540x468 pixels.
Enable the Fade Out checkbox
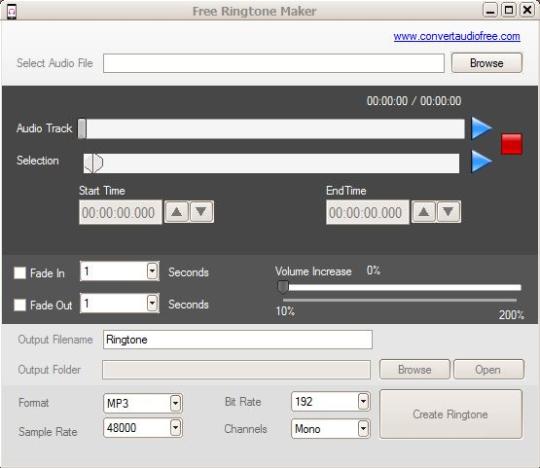[20, 305]
